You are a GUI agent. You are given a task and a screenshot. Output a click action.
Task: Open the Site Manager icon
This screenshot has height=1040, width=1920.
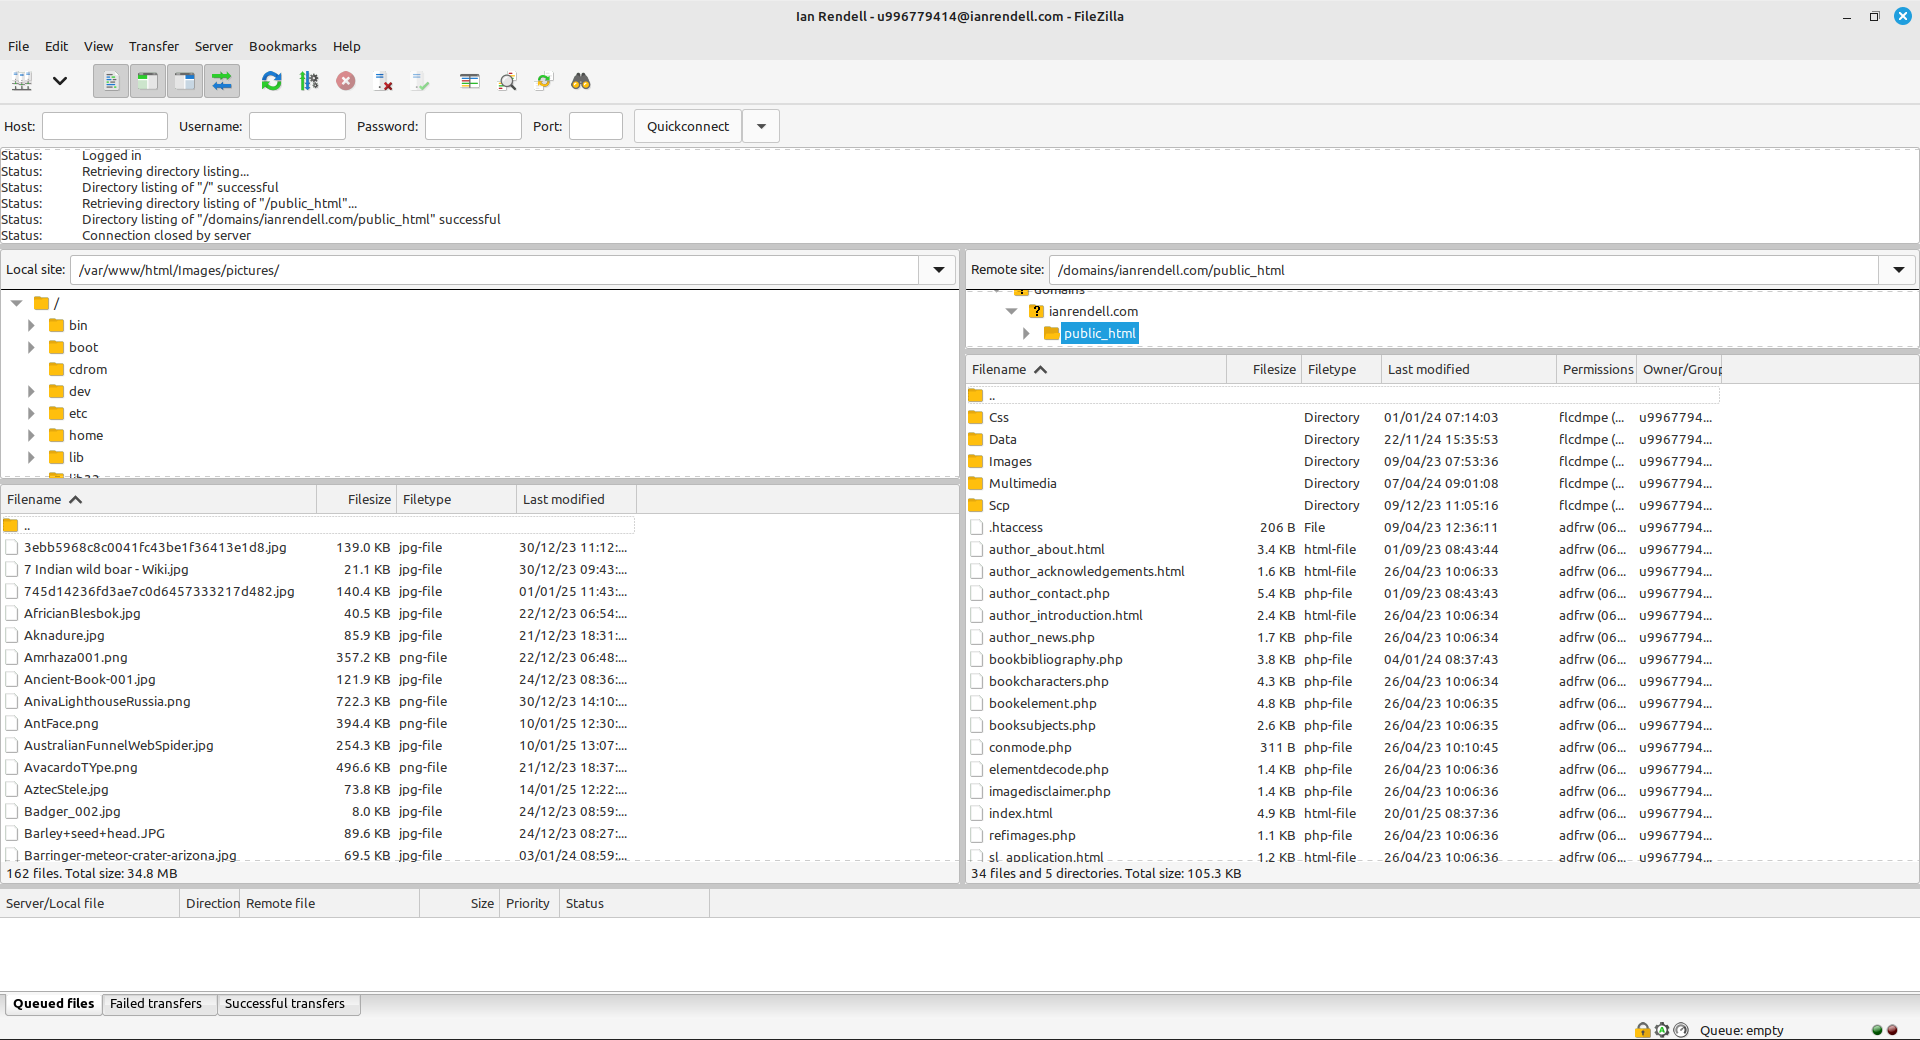point(22,81)
